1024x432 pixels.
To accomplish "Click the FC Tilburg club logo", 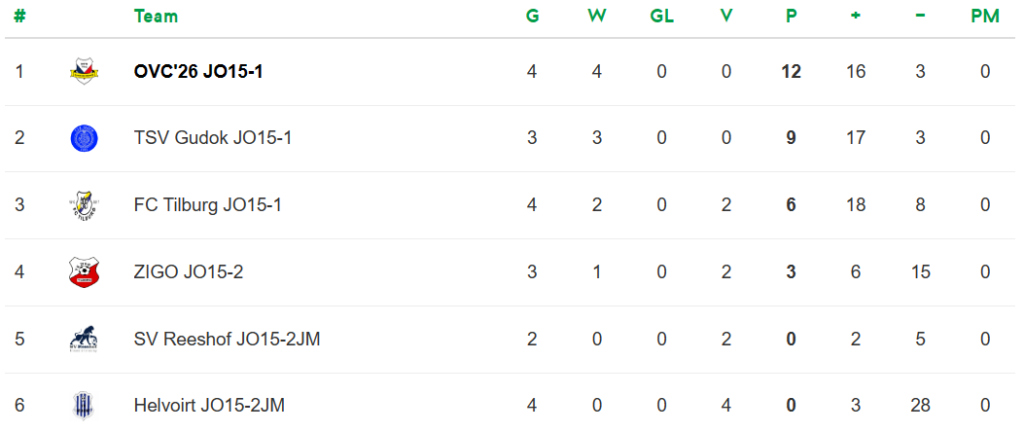I will [84, 205].
